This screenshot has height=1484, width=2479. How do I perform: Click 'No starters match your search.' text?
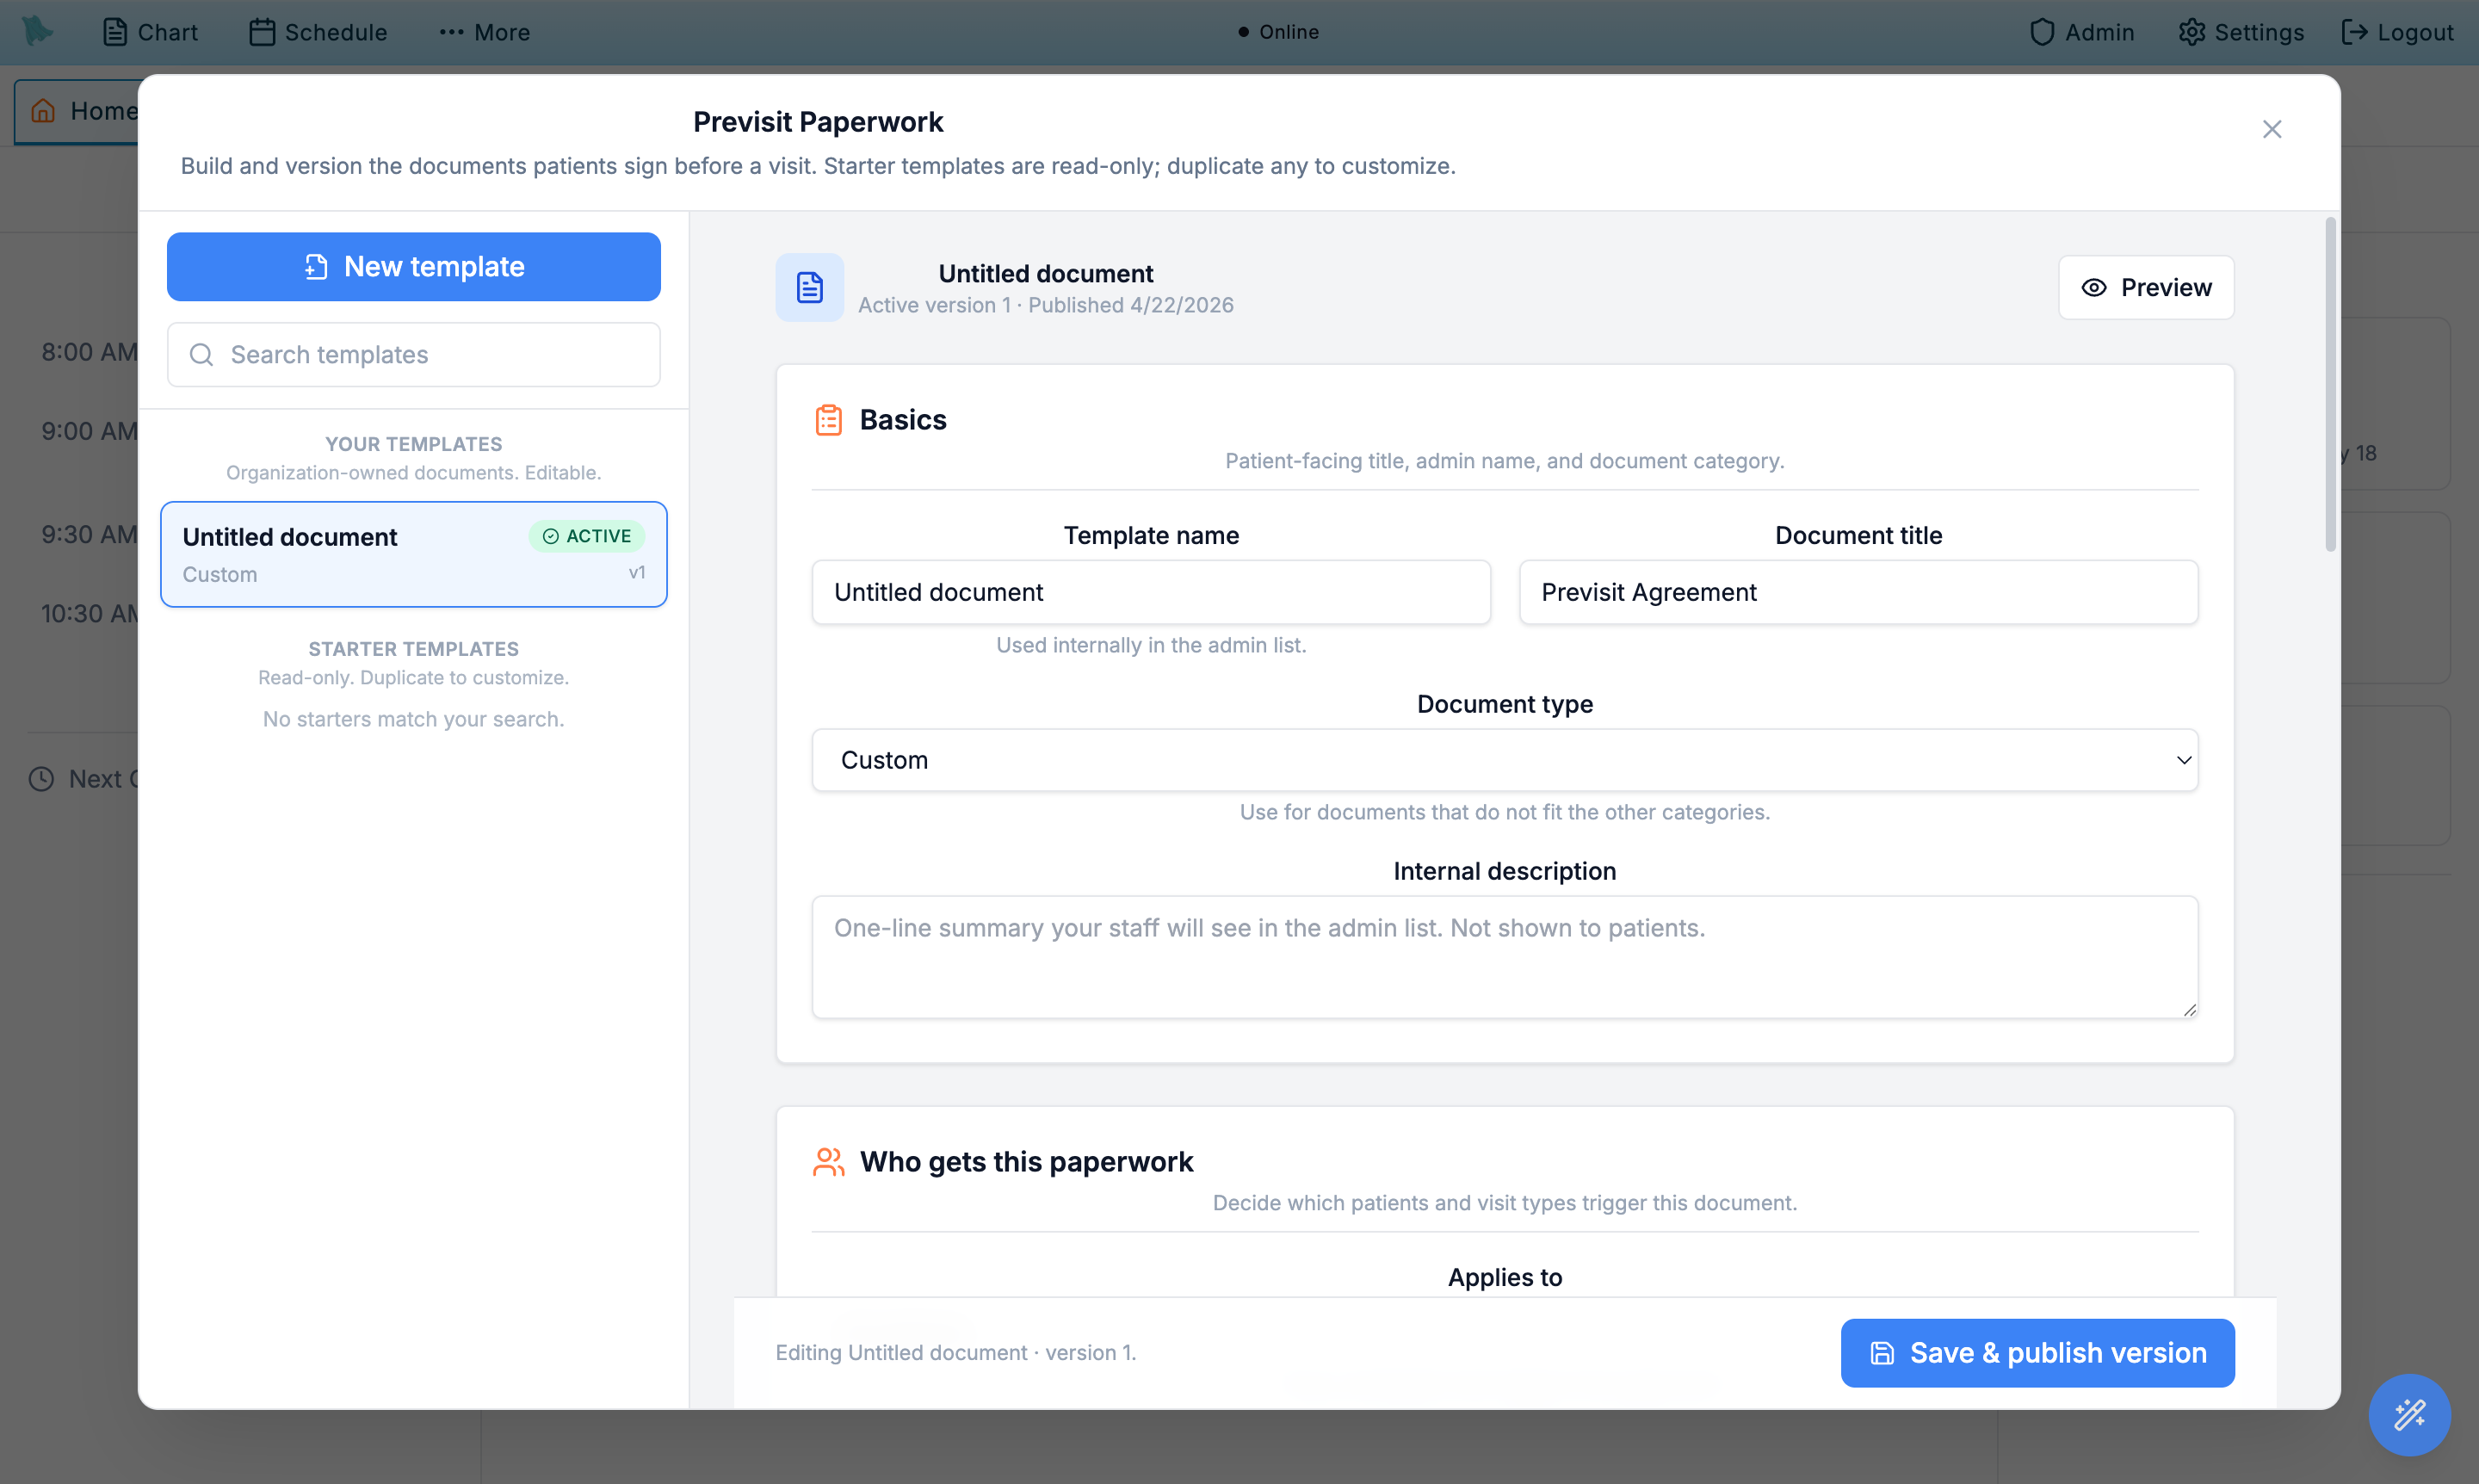(x=414, y=719)
